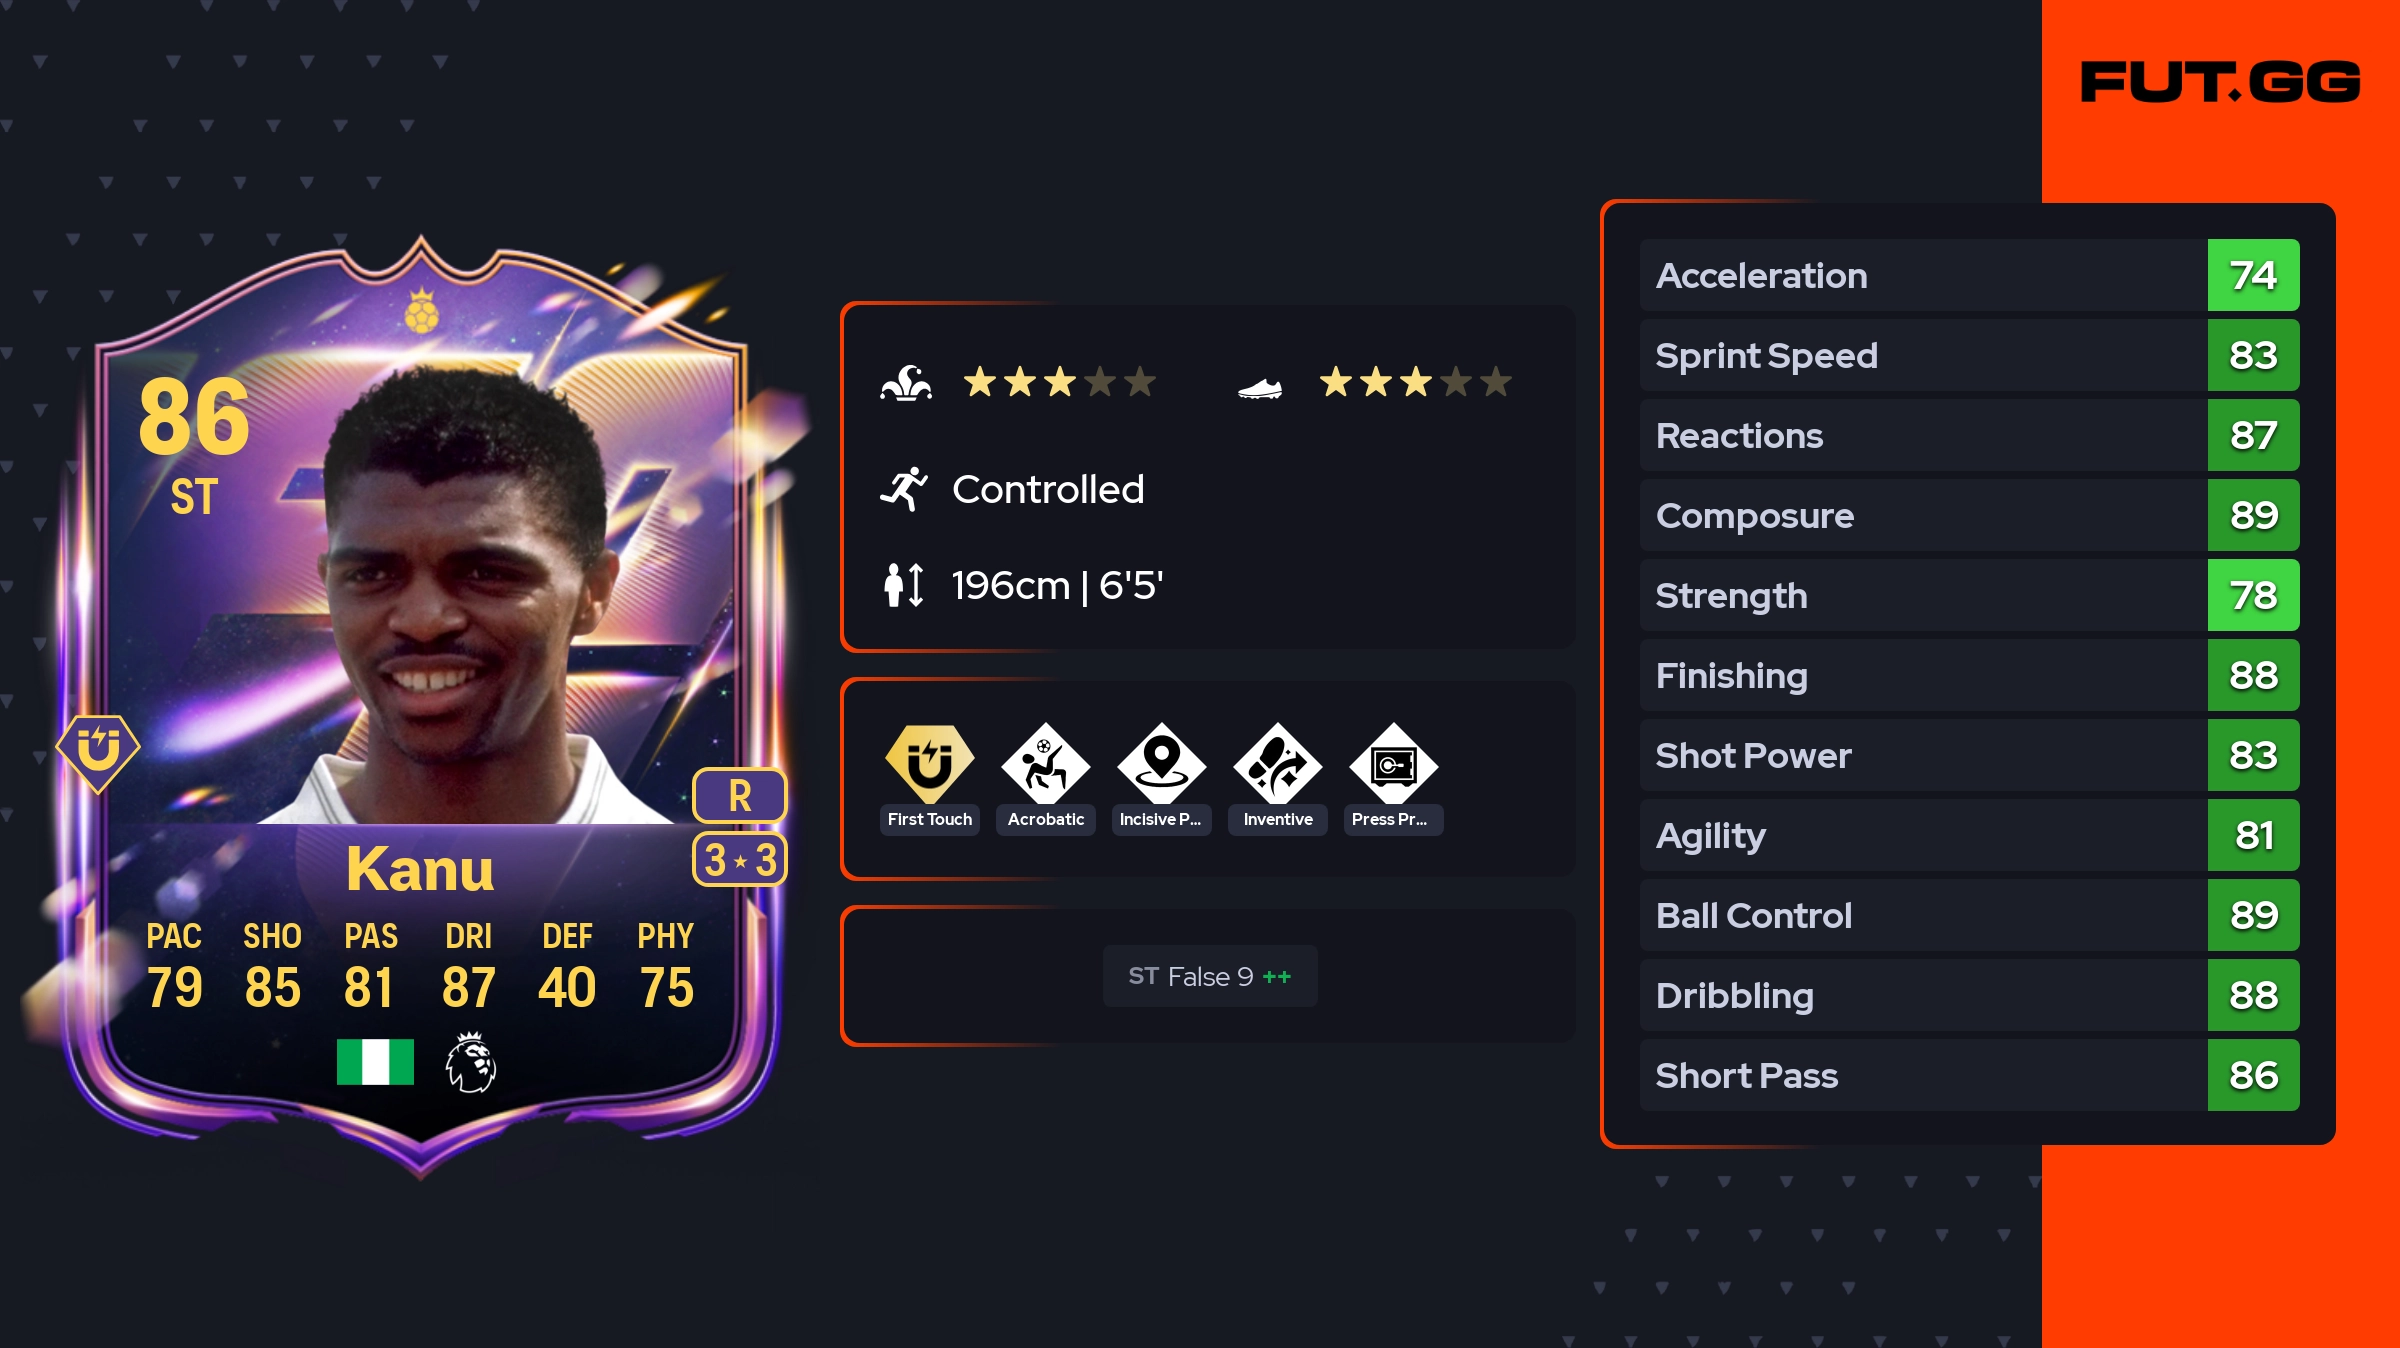Click the Nigeria flag on the card
Screen dimensions: 2400x1348
point(375,1062)
